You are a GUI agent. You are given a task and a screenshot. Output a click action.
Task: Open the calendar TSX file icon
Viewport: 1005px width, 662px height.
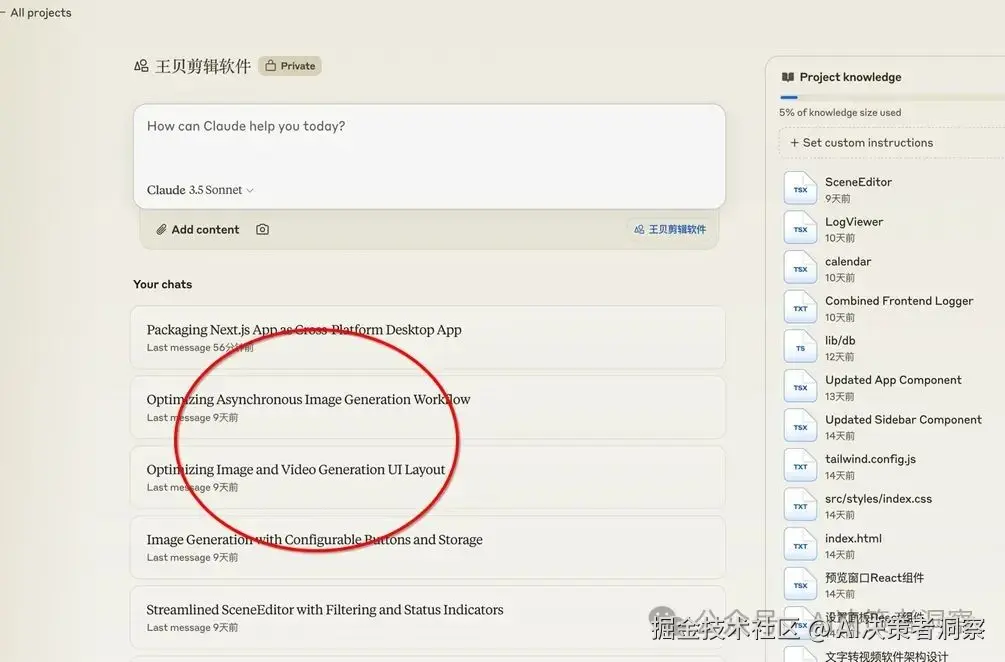tap(800, 268)
